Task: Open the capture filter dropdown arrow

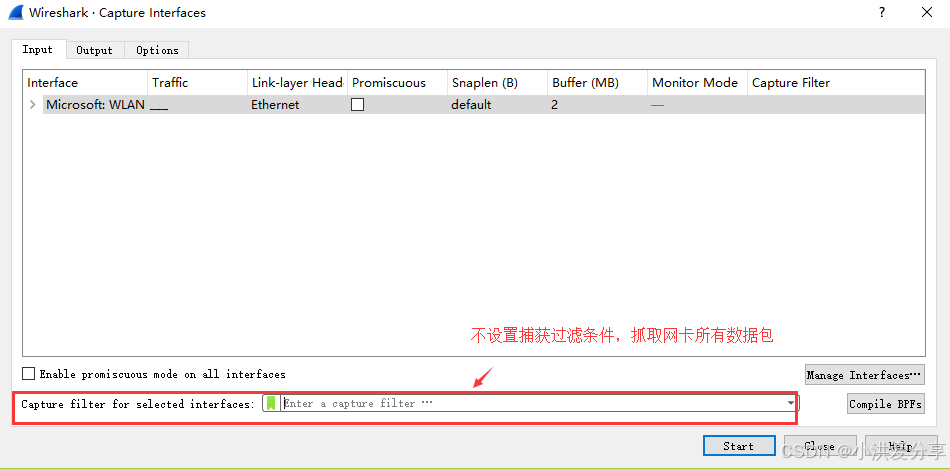Action: point(791,404)
